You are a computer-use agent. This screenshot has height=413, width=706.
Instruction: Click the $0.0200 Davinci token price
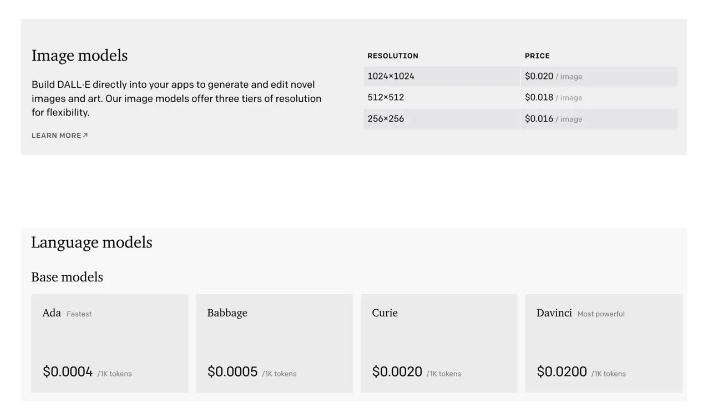tap(562, 372)
